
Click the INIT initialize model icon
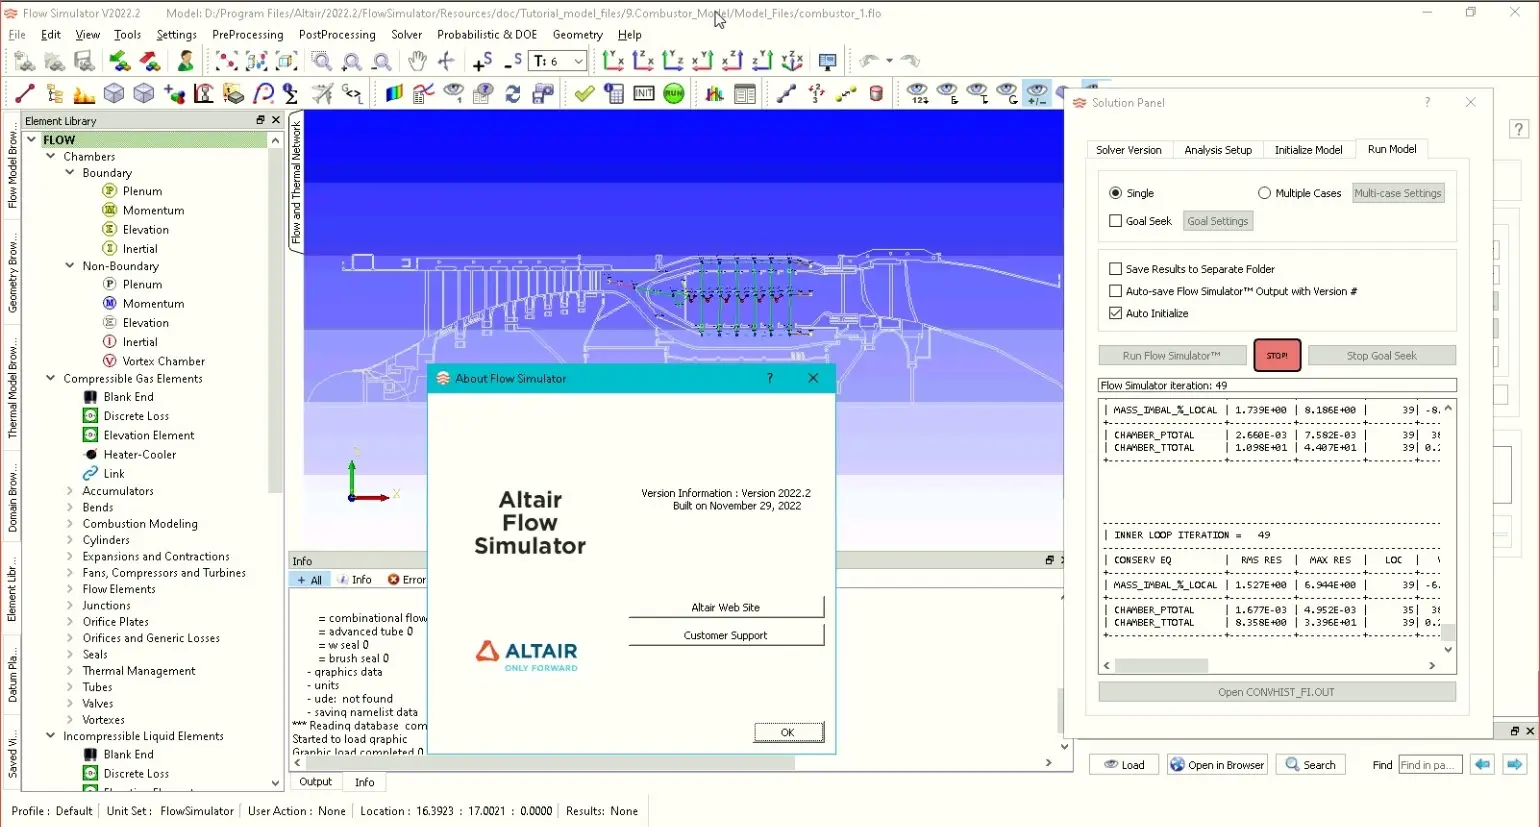click(644, 94)
